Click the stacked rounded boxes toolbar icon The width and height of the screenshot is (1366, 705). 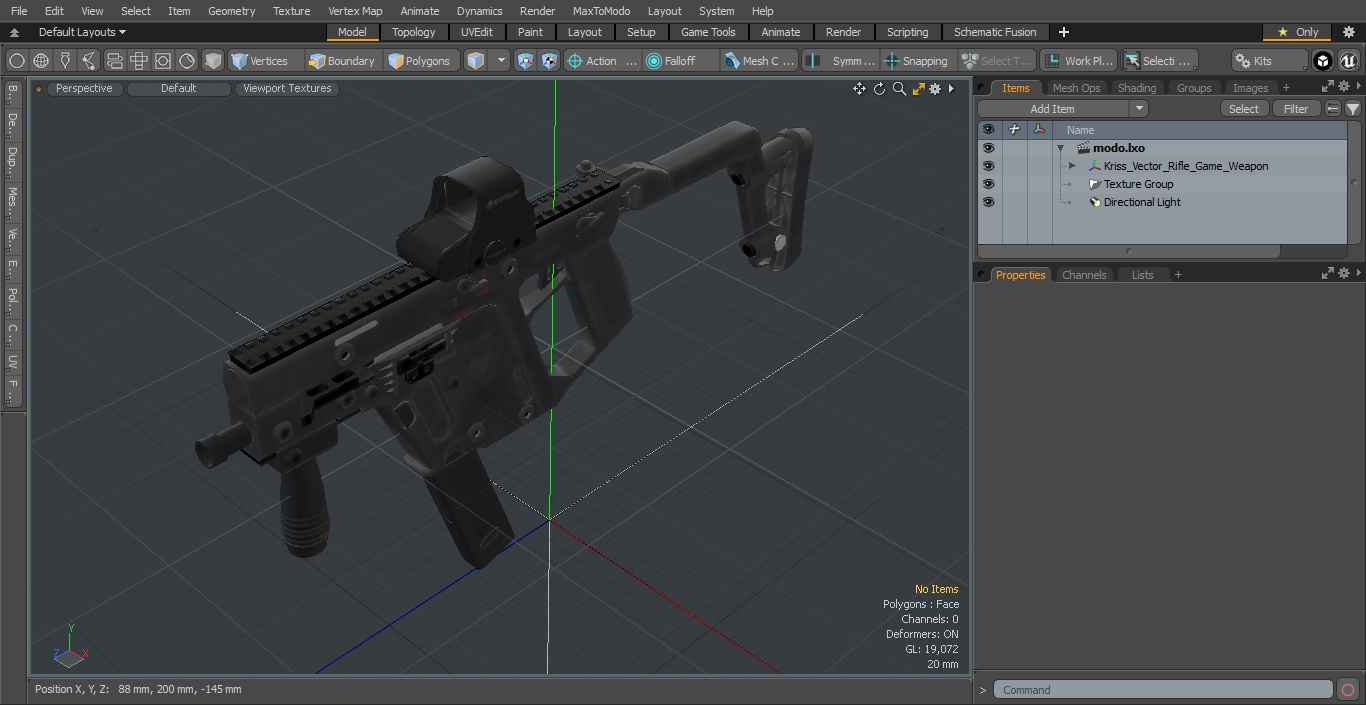(115, 61)
